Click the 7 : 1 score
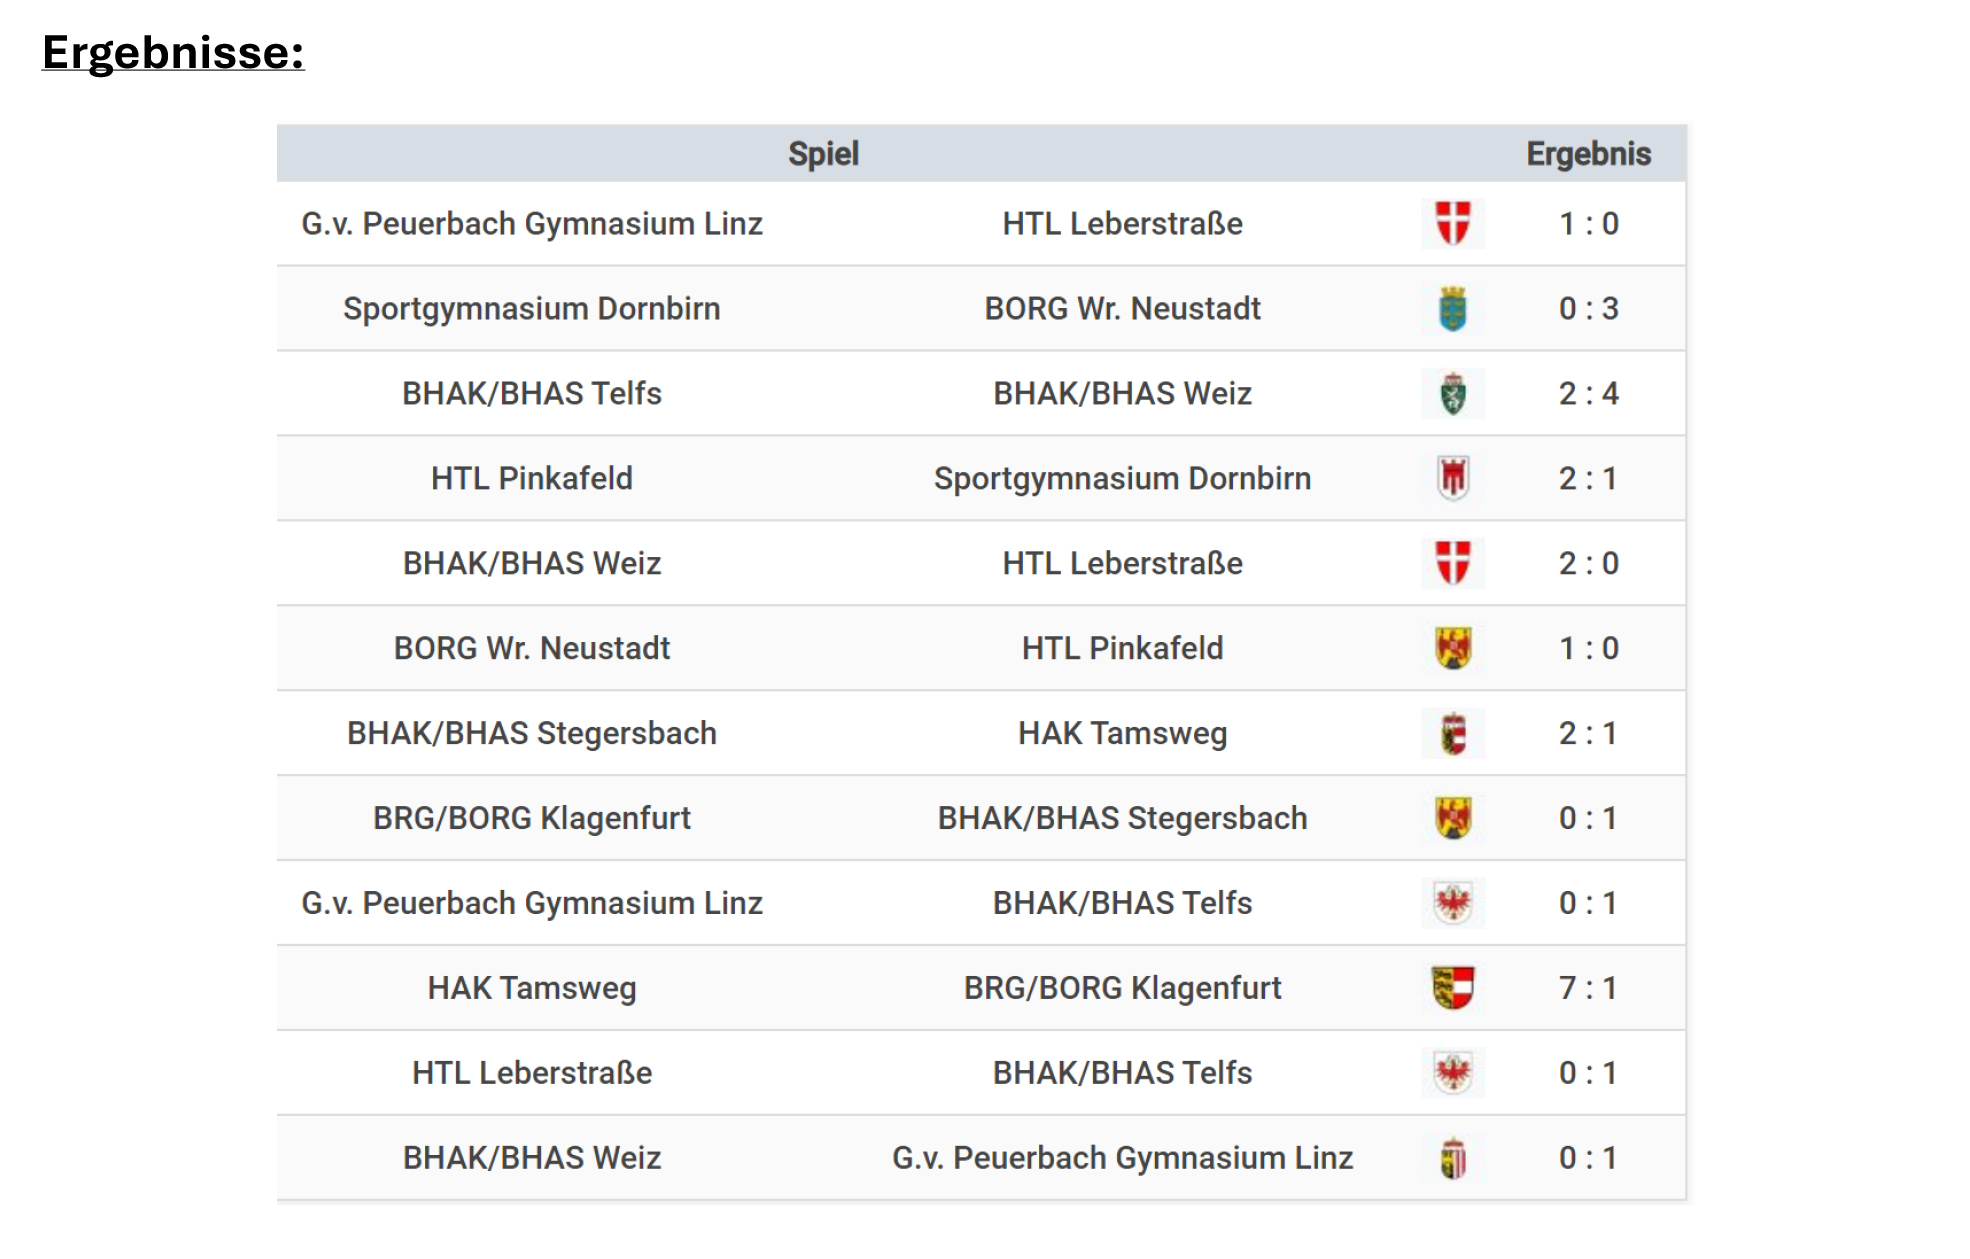Viewport: 1970px width, 1259px height. pyautogui.click(x=1588, y=988)
